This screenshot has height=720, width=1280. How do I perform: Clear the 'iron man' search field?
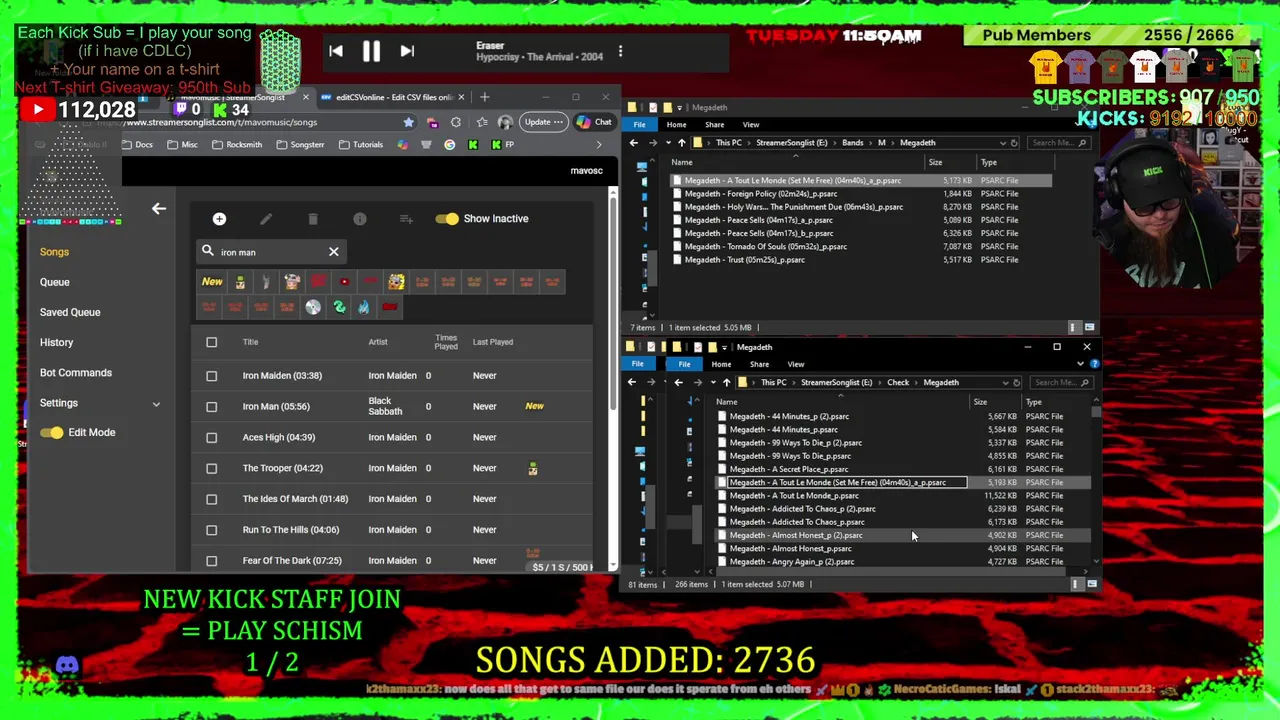coord(334,252)
